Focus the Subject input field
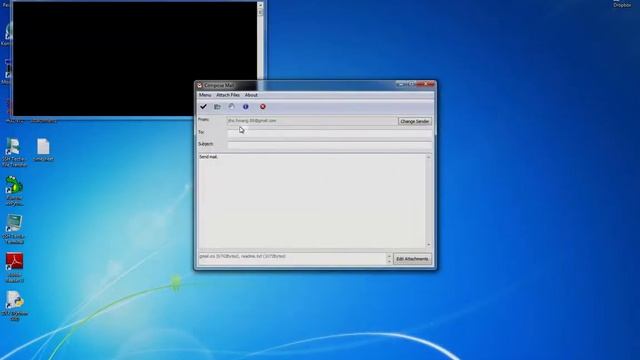The width and height of the screenshot is (640, 360). point(329,144)
